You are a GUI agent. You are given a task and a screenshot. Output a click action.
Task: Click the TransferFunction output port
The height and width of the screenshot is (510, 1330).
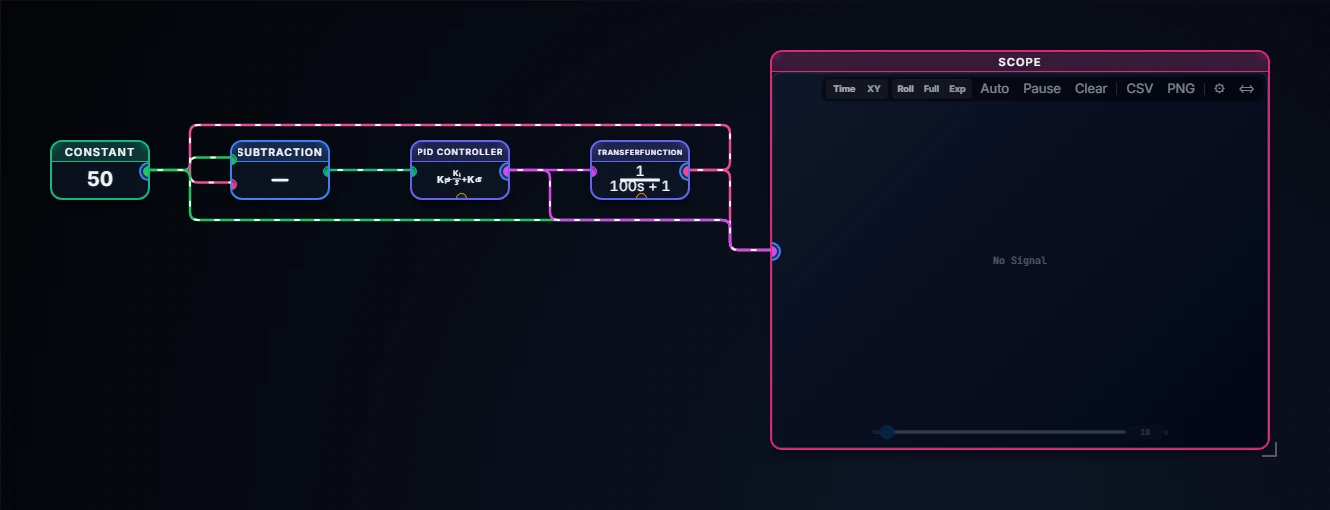[686, 171]
